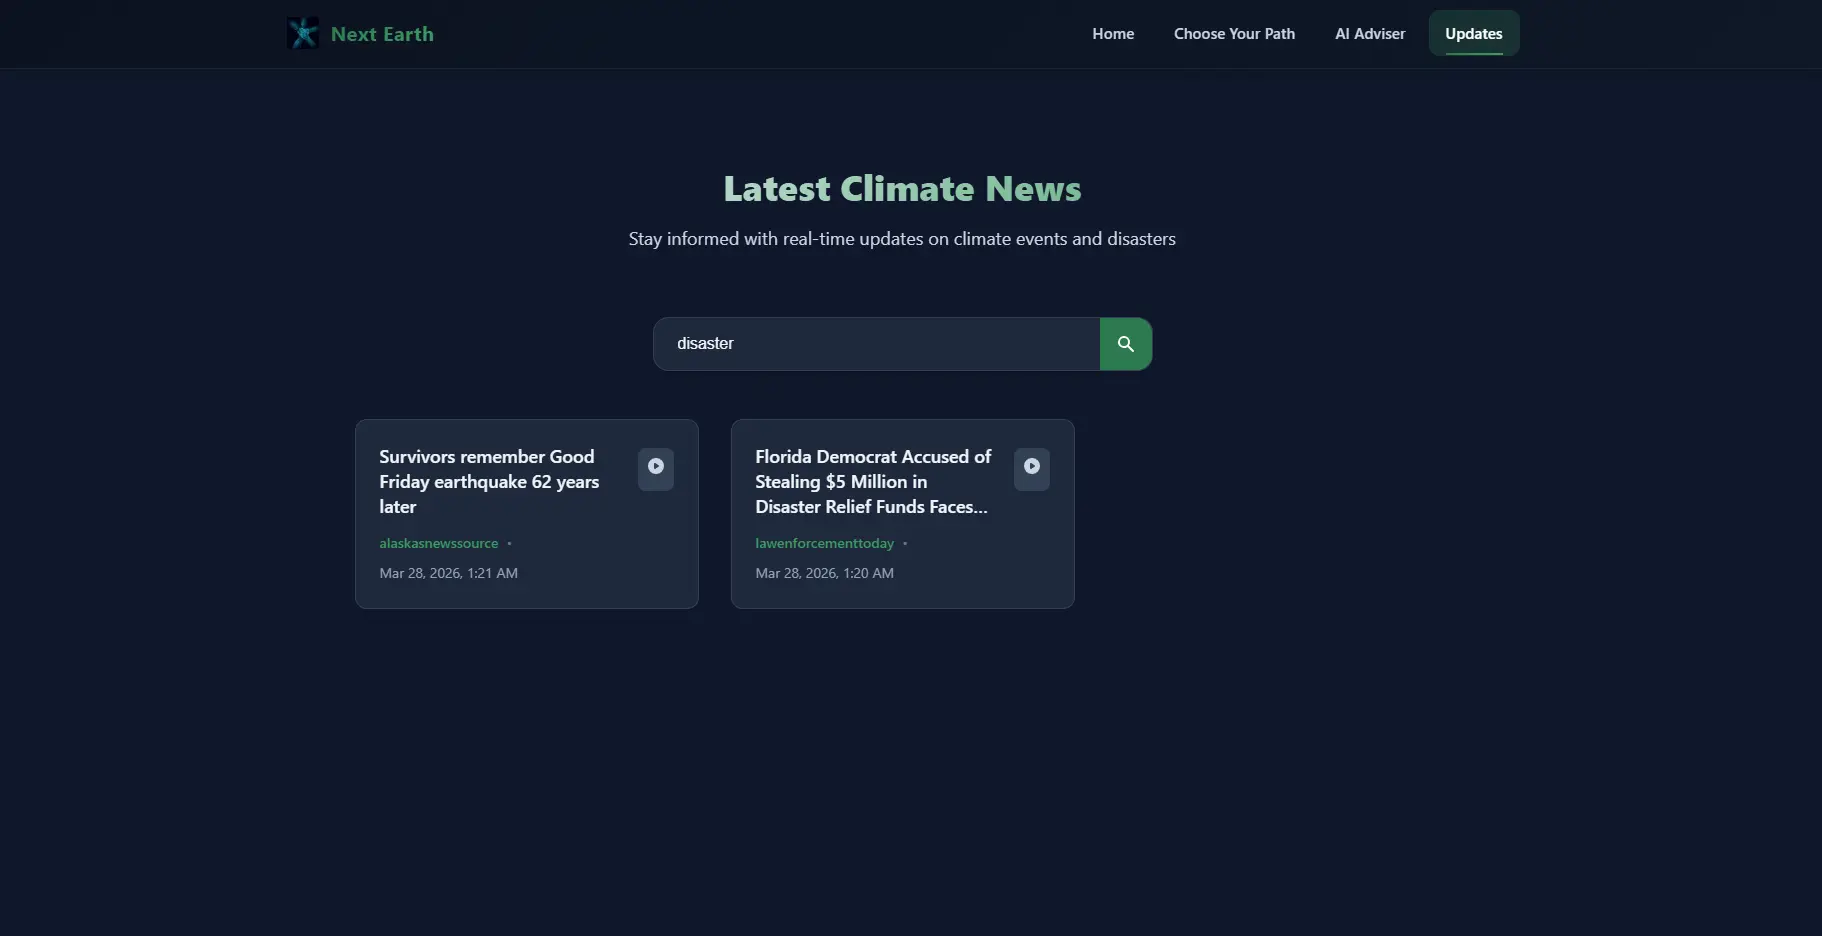Screen dimensions: 1822x936
Task: Click play icon on the Florida Democrat card
Action: [1032, 468]
